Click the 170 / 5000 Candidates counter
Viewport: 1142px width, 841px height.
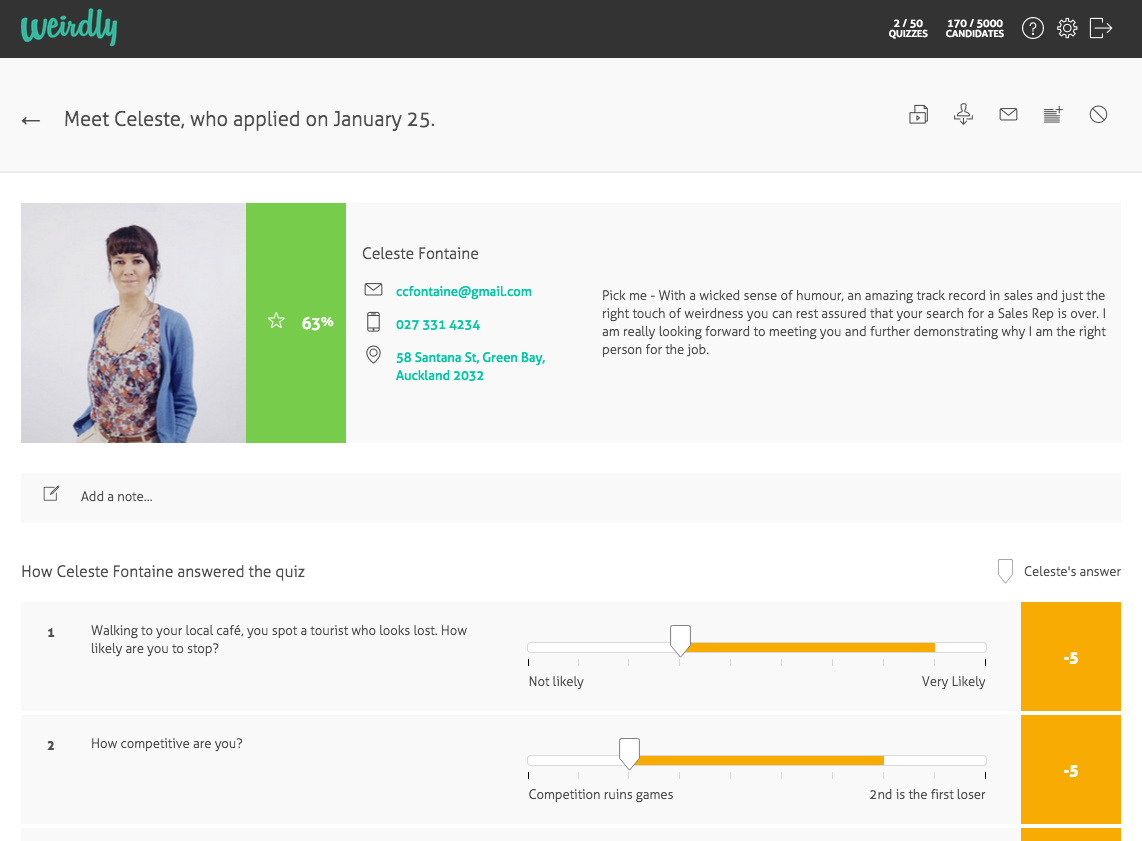pyautogui.click(x=974, y=28)
